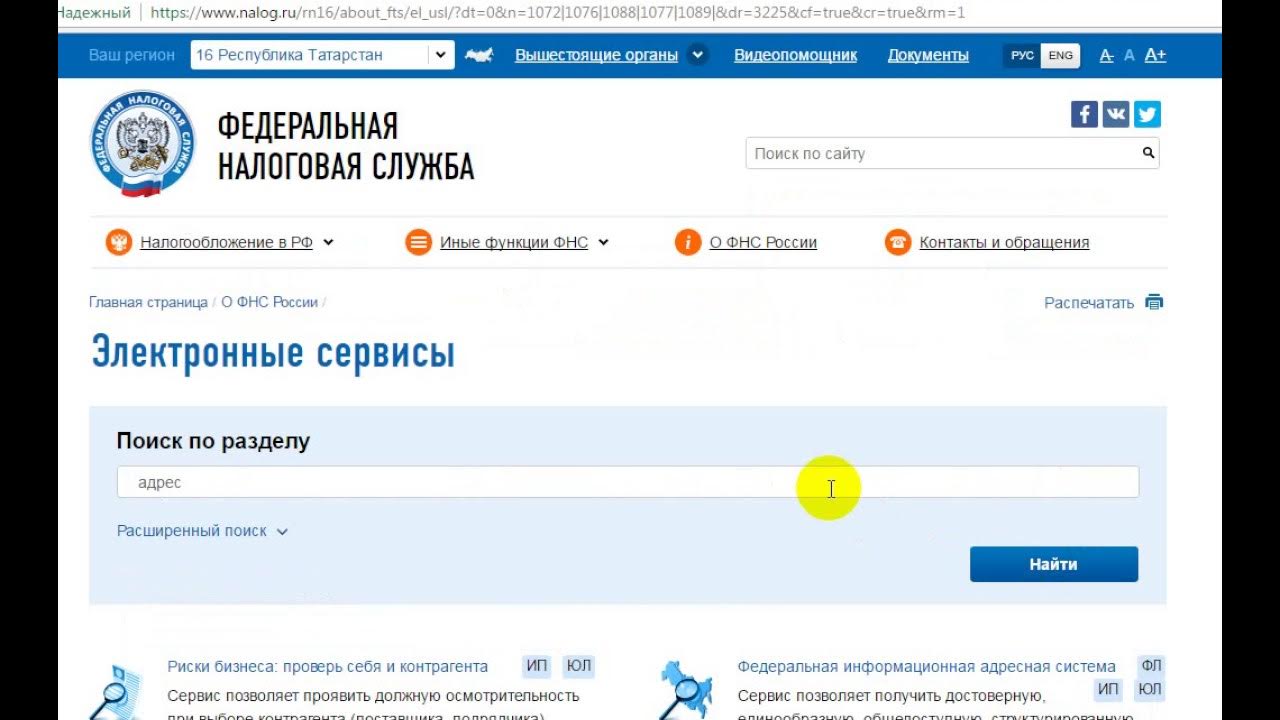
Task: Click the orange Налогообложение в РФ icon
Action: coord(118,242)
